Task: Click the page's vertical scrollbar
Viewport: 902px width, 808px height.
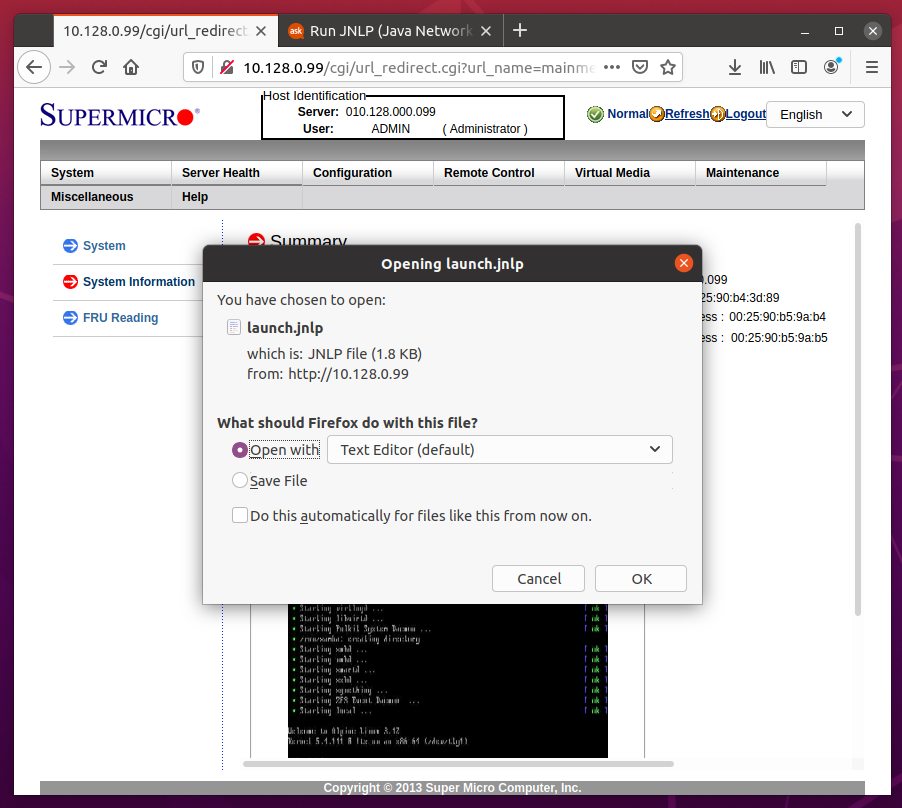Action: click(858, 420)
